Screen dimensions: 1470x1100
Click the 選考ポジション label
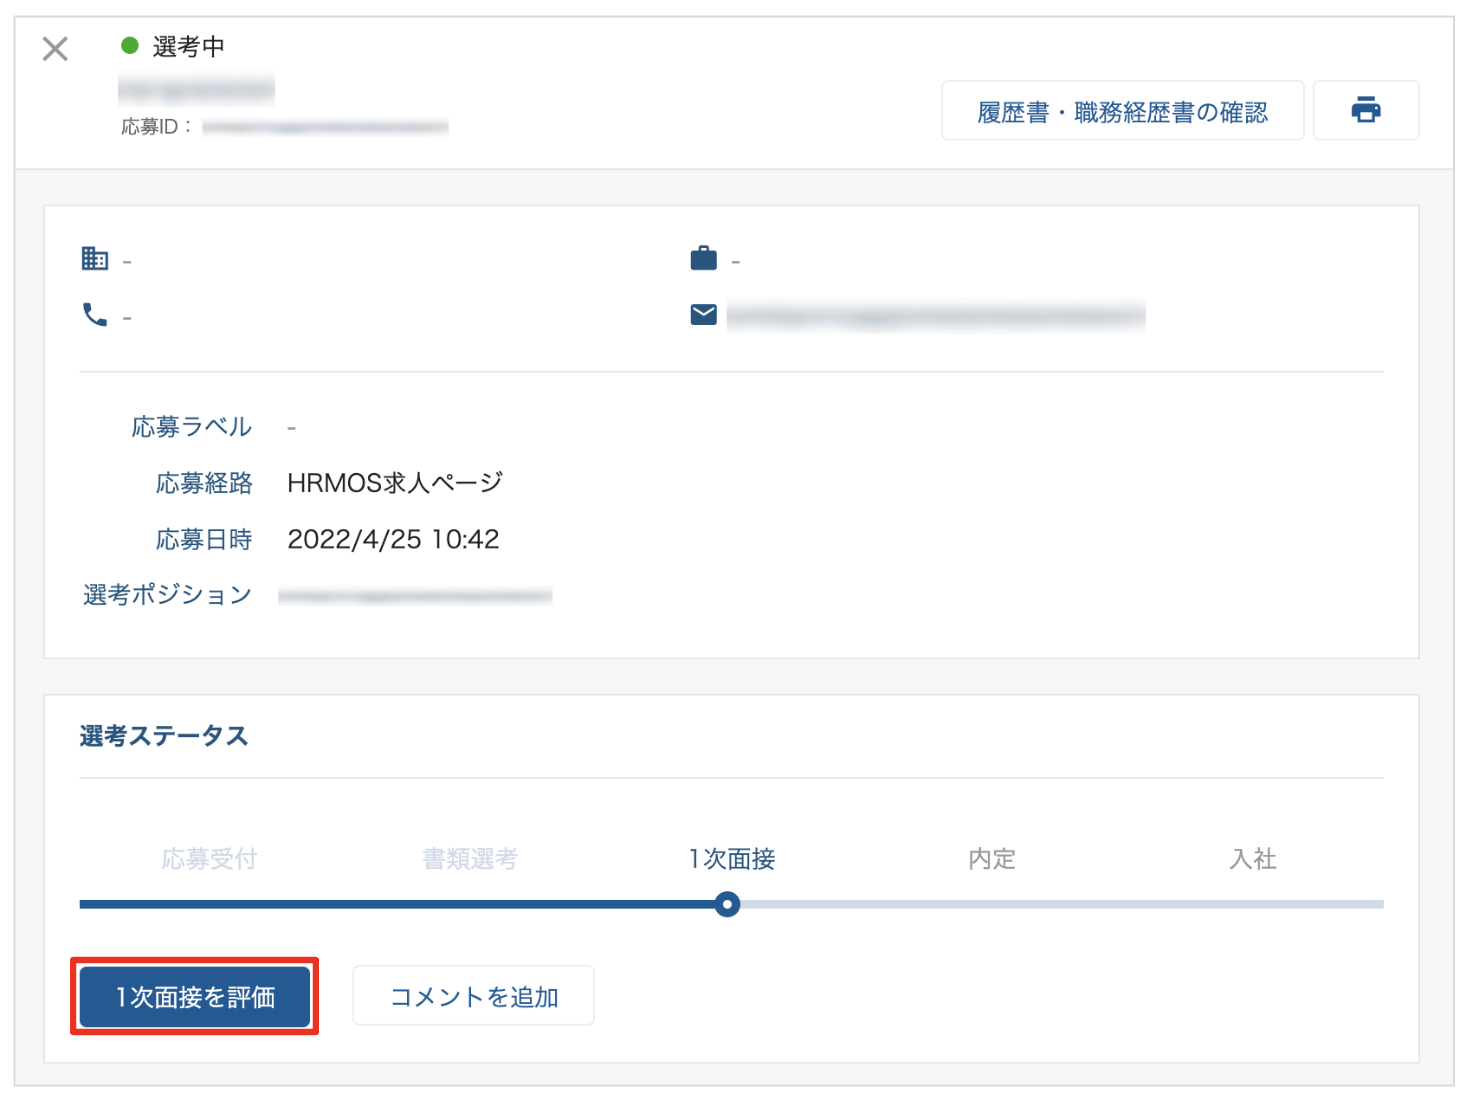tap(167, 595)
